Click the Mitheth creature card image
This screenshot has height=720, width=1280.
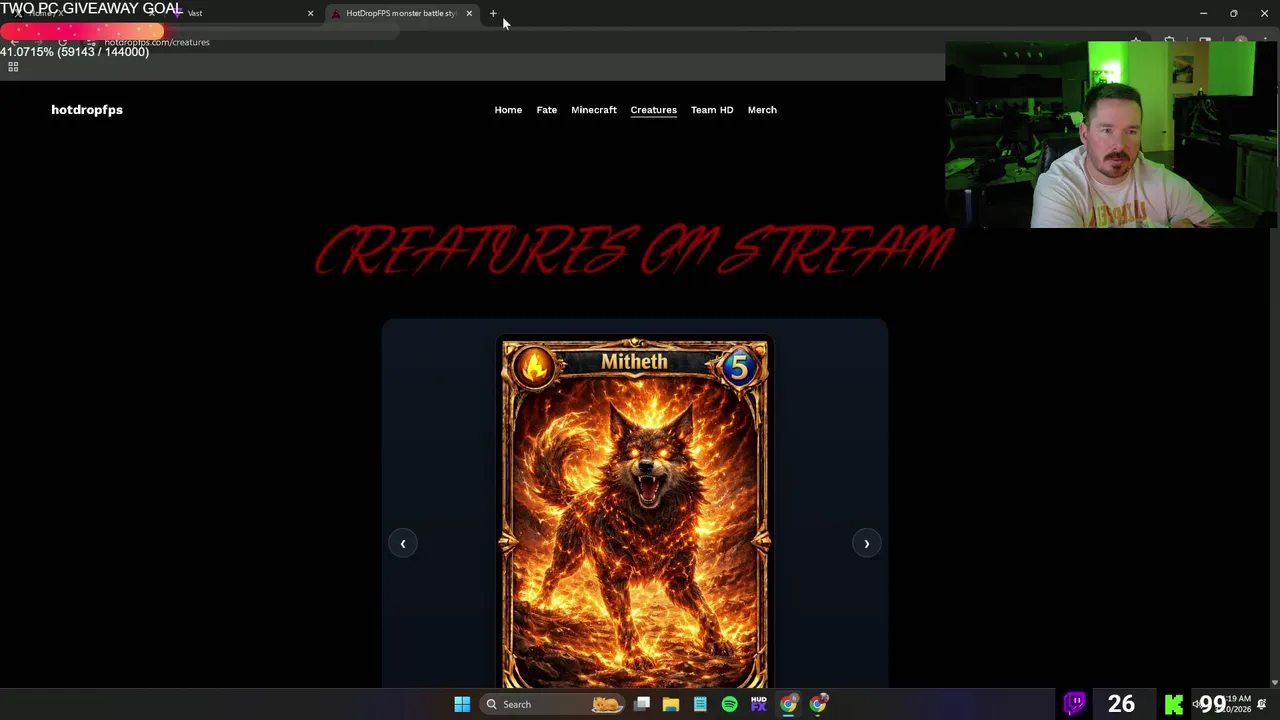(635, 512)
